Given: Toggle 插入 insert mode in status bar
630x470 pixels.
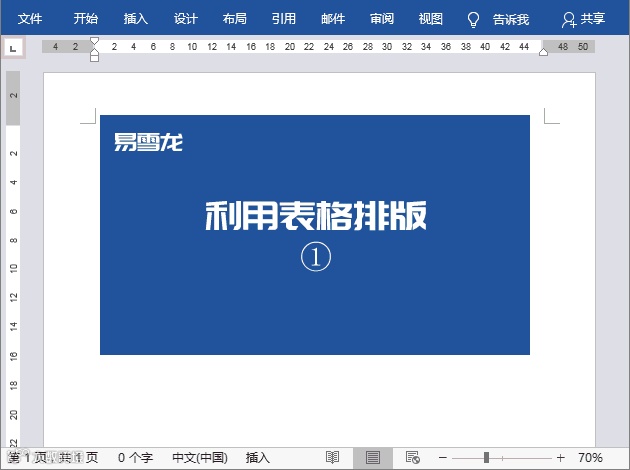Looking at the screenshot, I should click(258, 458).
